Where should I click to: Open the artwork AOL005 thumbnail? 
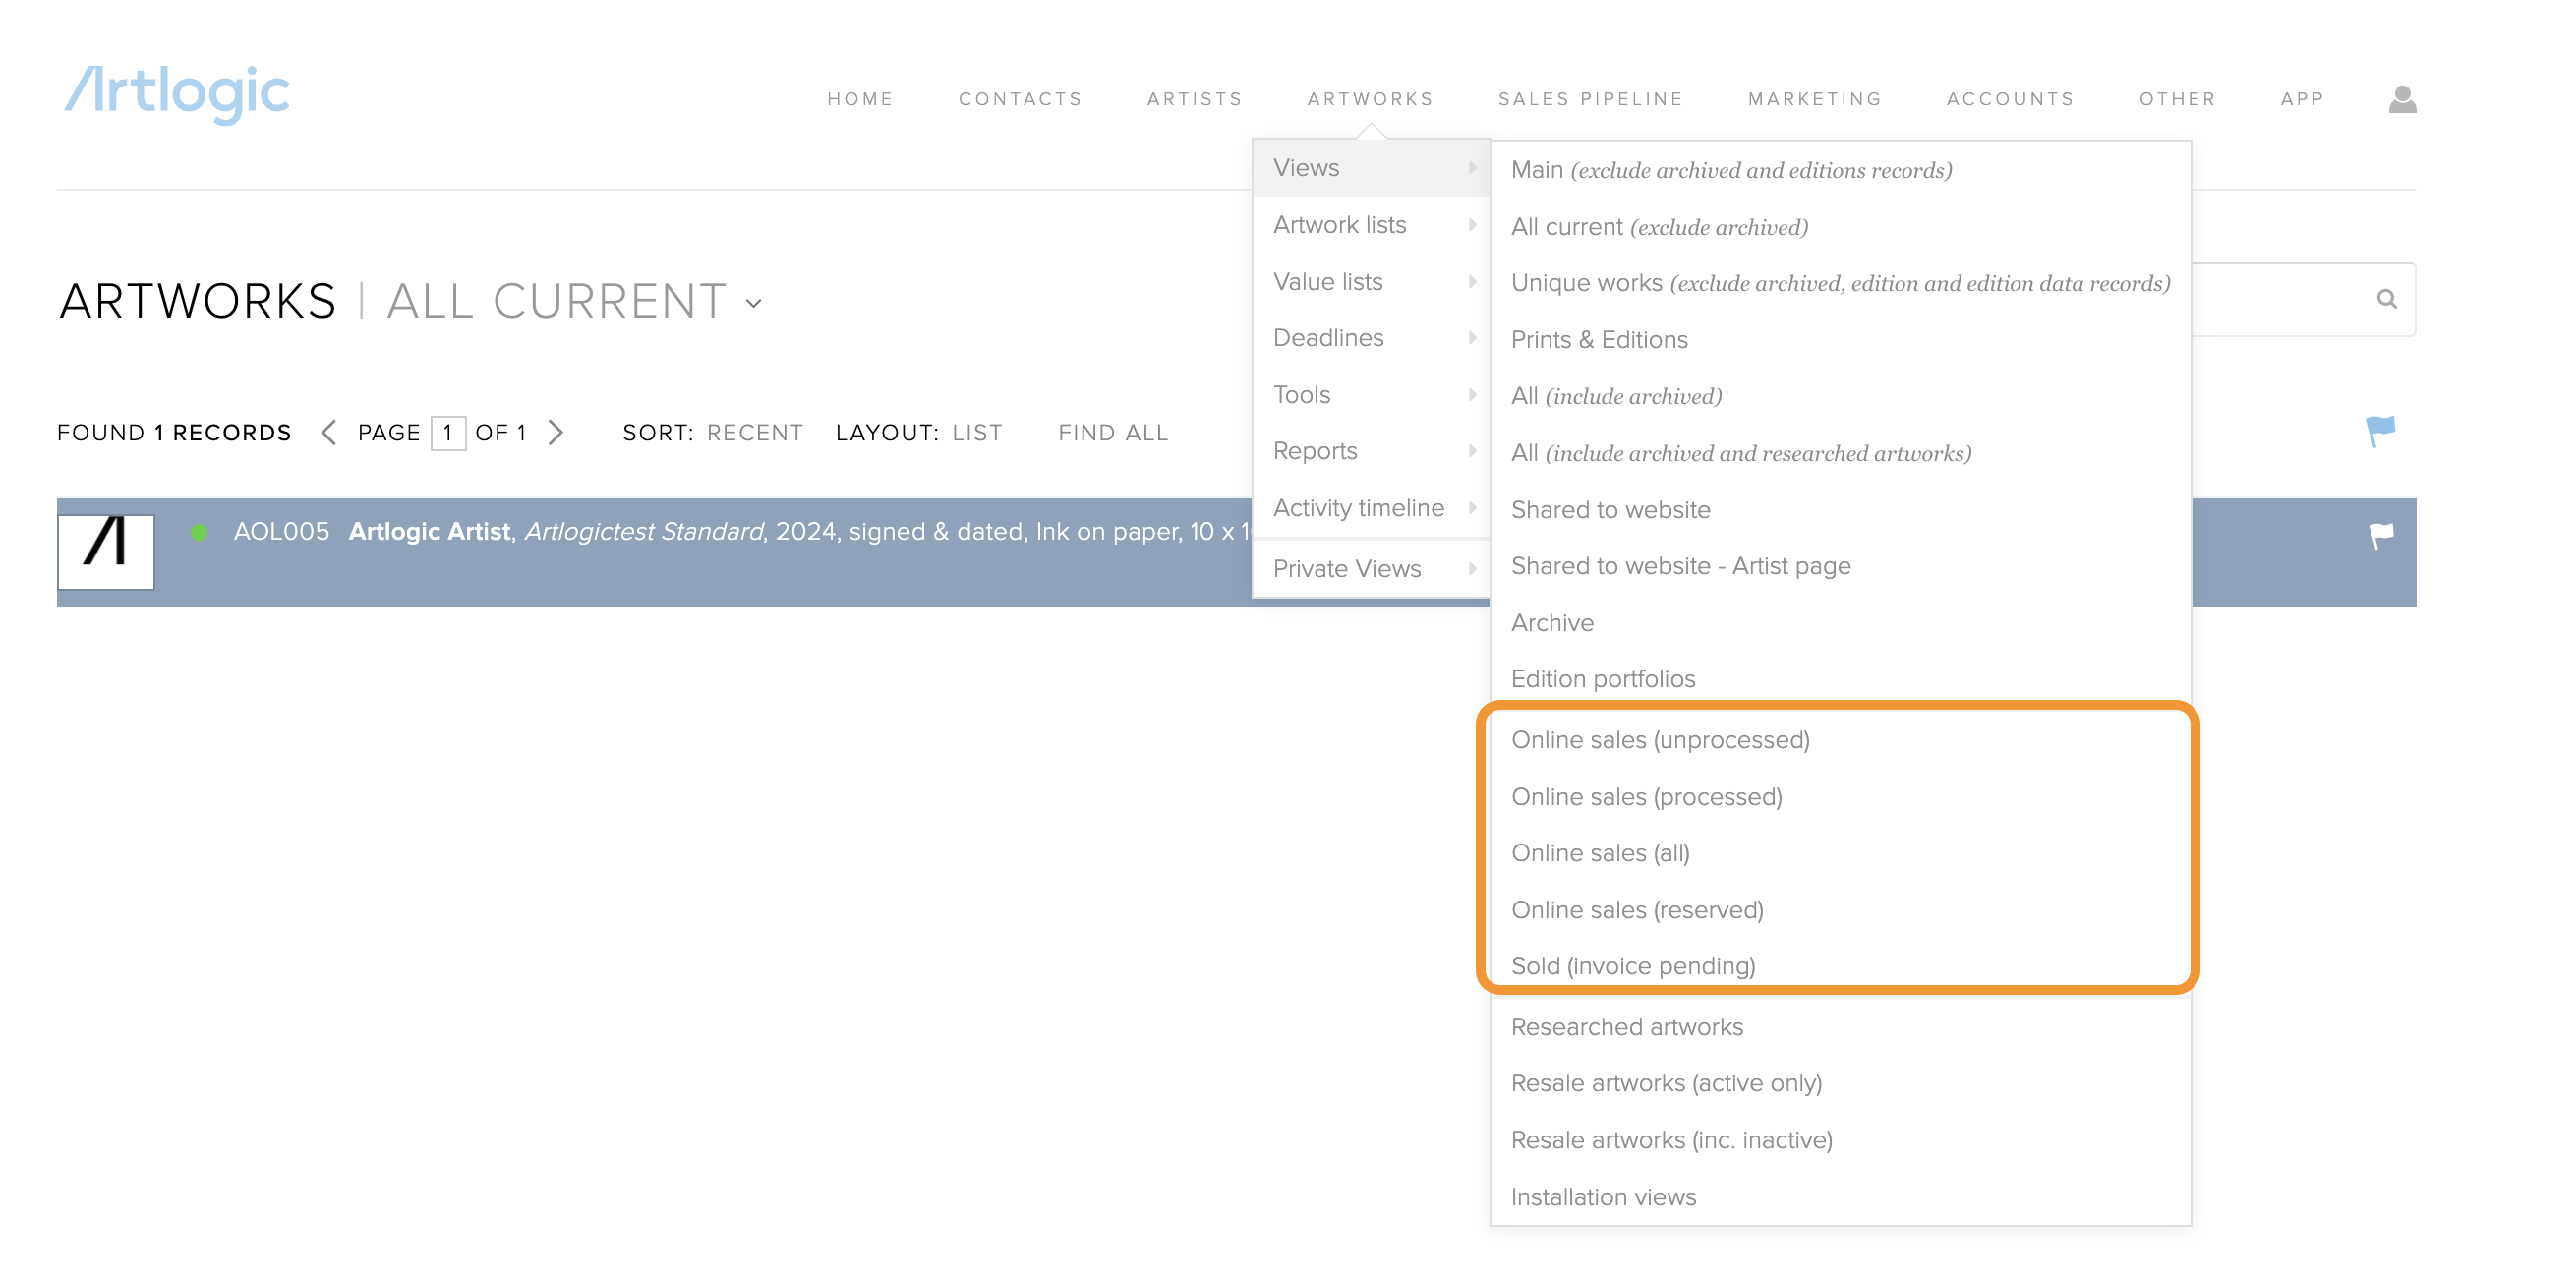coord(106,551)
